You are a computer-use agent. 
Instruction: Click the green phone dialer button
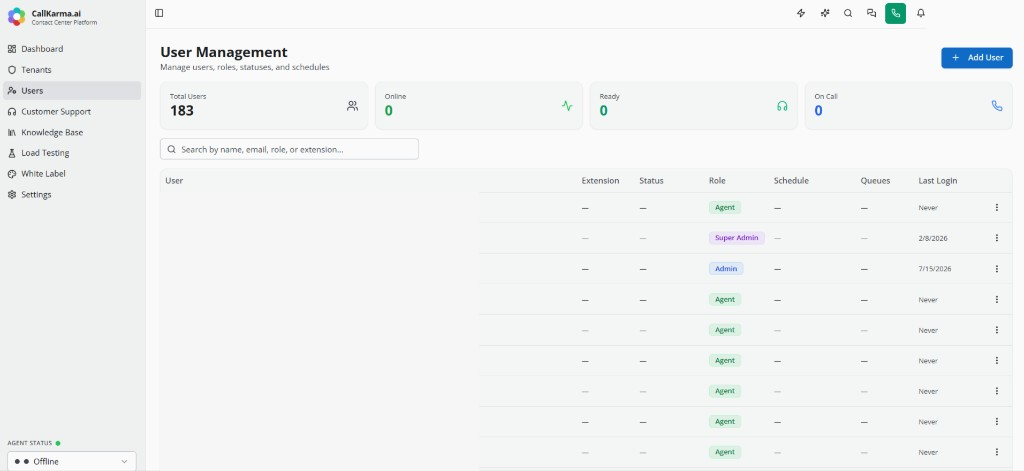tap(895, 13)
